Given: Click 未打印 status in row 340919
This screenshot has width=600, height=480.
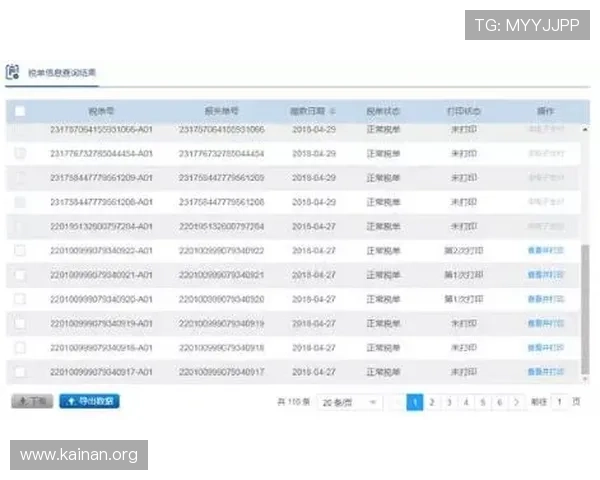Looking at the screenshot, I should pos(464,323).
